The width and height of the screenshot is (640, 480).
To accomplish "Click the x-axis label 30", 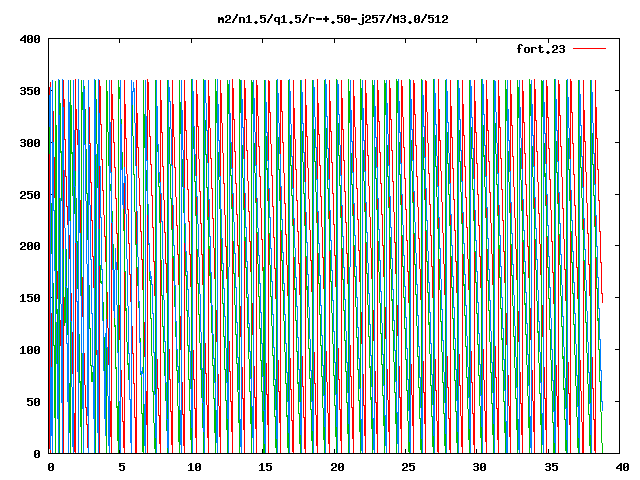I will [x=480, y=467].
